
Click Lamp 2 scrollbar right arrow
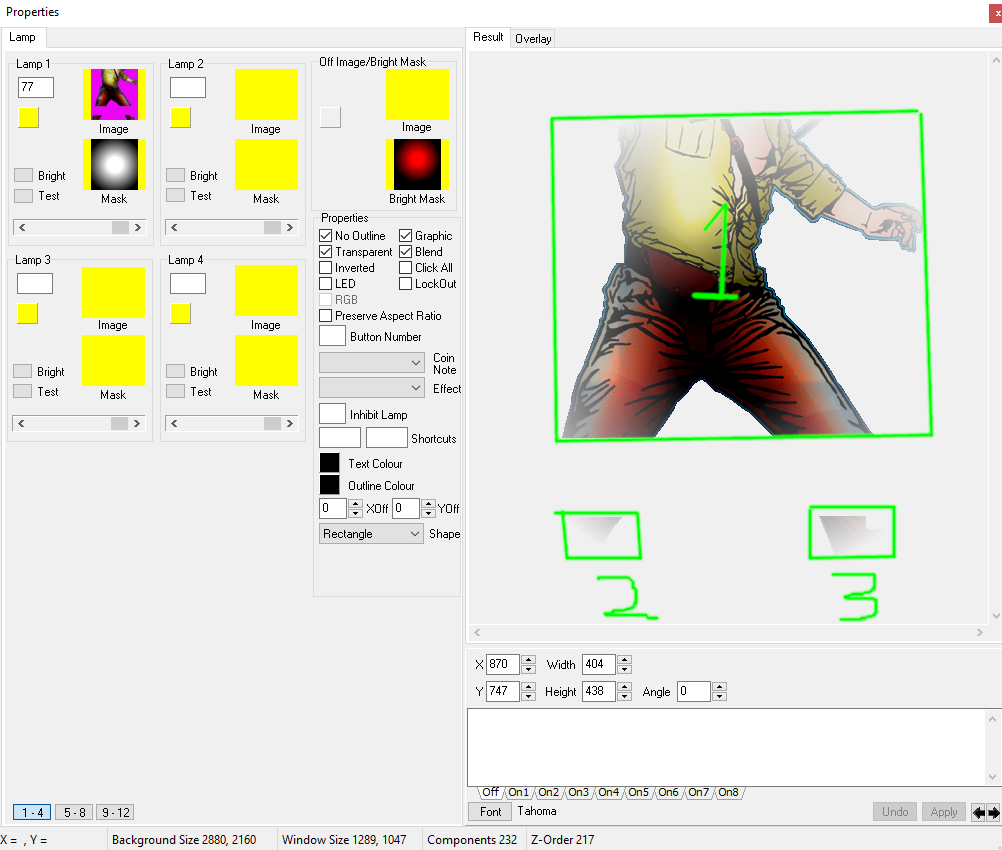[289, 228]
